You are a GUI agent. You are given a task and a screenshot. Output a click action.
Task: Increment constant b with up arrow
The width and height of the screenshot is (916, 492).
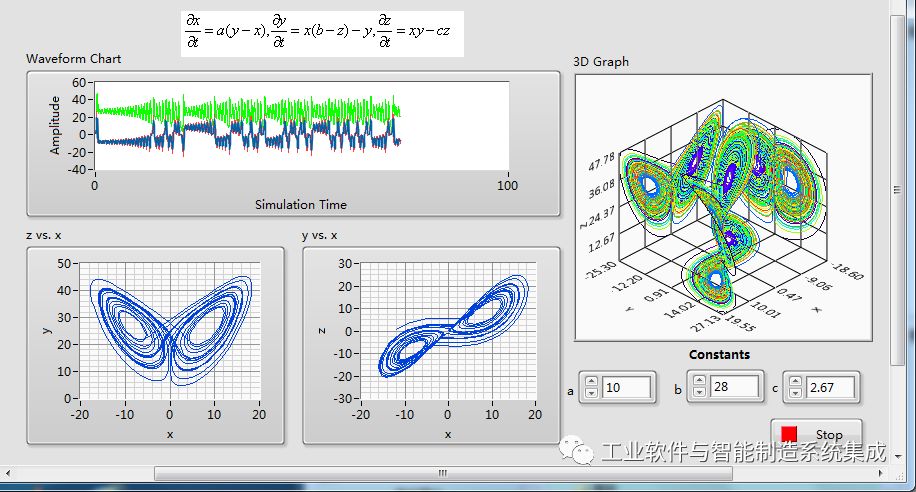tap(699, 381)
